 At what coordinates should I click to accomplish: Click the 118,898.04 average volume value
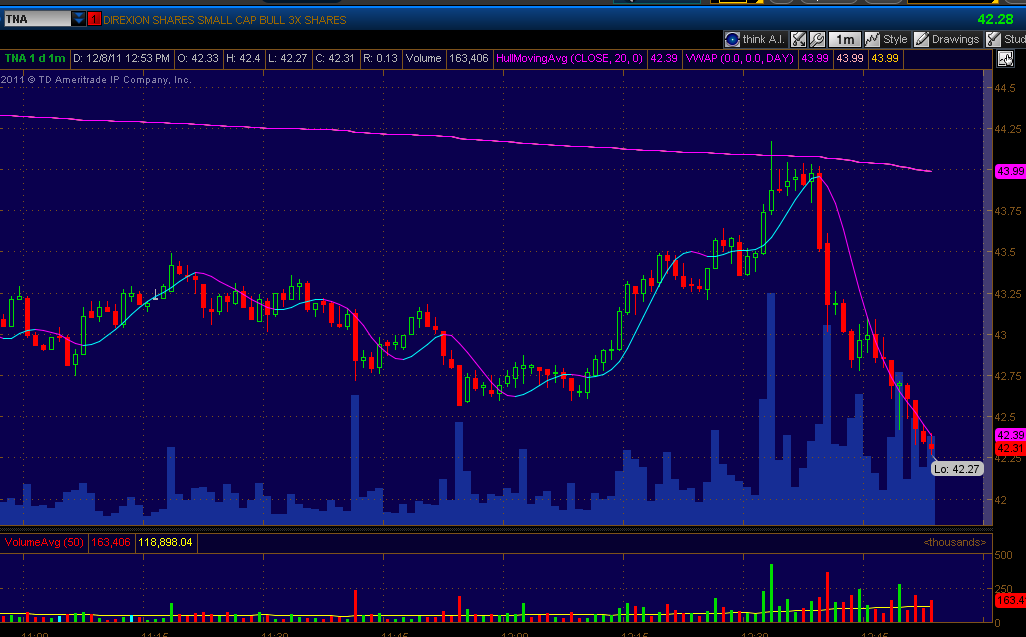coord(166,542)
